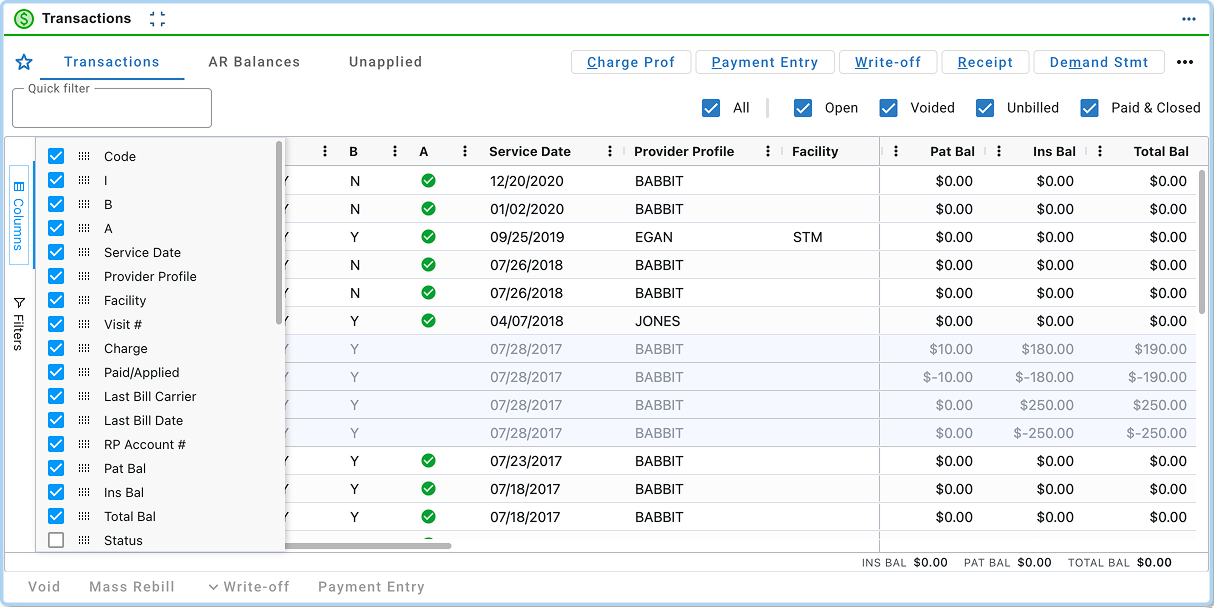This screenshot has height=608, width=1214.
Task: Expand the Filters side panel
Action: [x=19, y=323]
